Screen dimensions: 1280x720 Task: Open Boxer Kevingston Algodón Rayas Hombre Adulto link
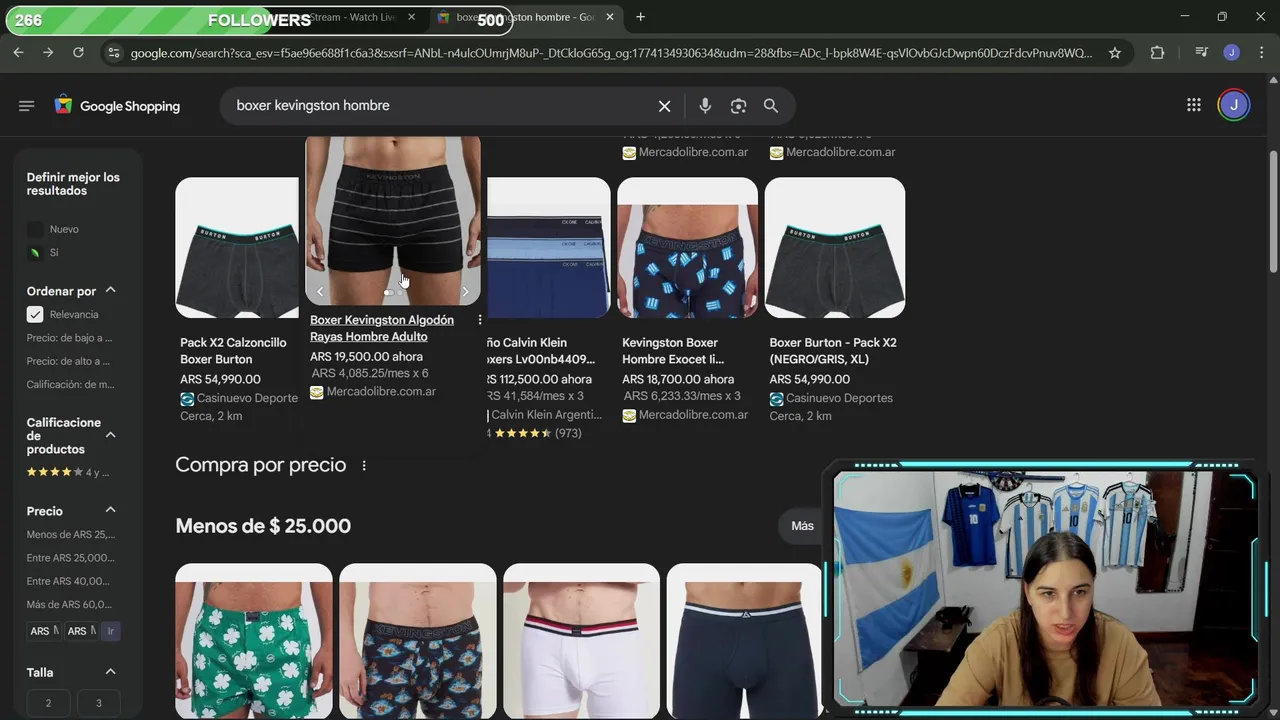point(382,328)
